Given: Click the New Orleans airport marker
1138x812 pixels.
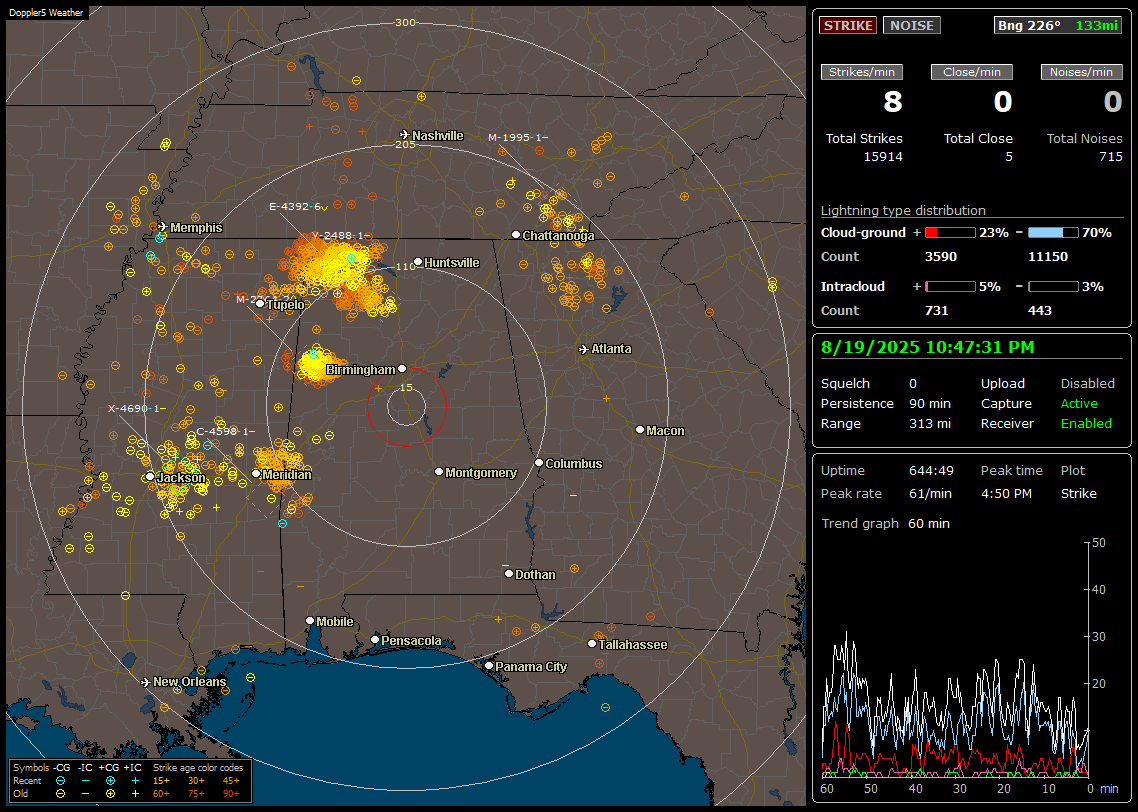Looking at the screenshot, I should [x=146, y=682].
